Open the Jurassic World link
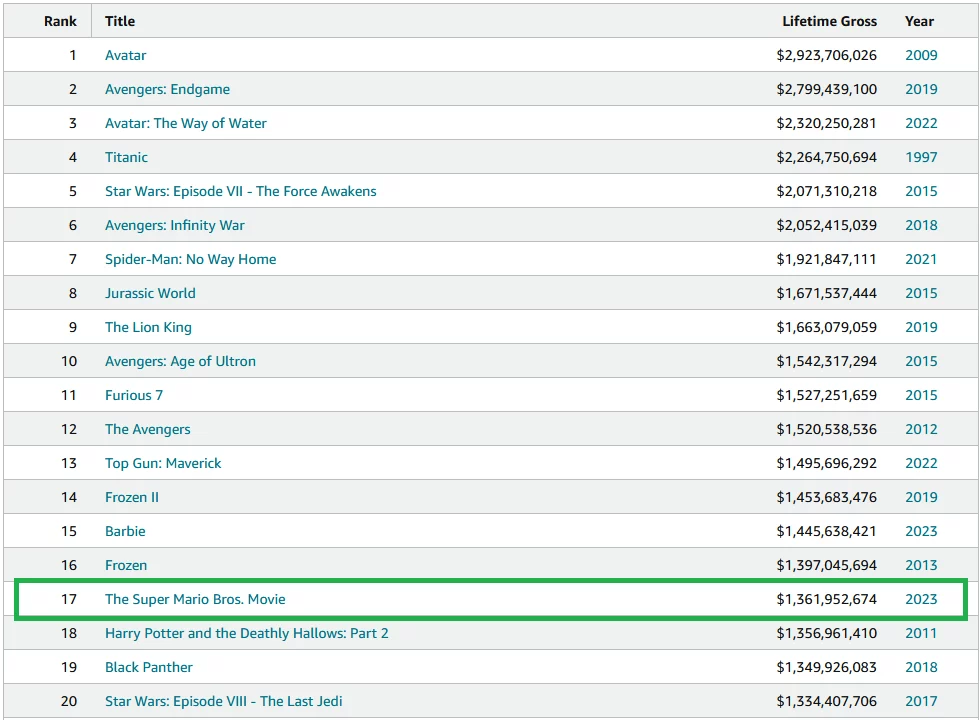The width and height of the screenshot is (980, 720). [150, 293]
